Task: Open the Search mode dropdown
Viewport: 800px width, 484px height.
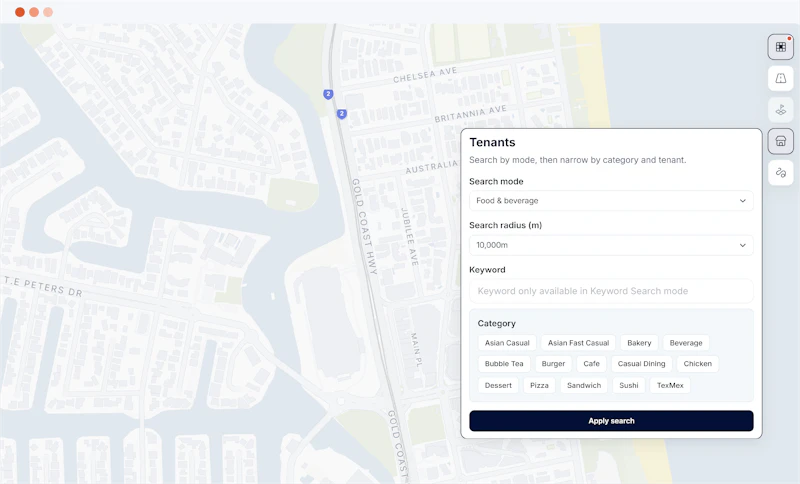Action: pyautogui.click(x=611, y=201)
